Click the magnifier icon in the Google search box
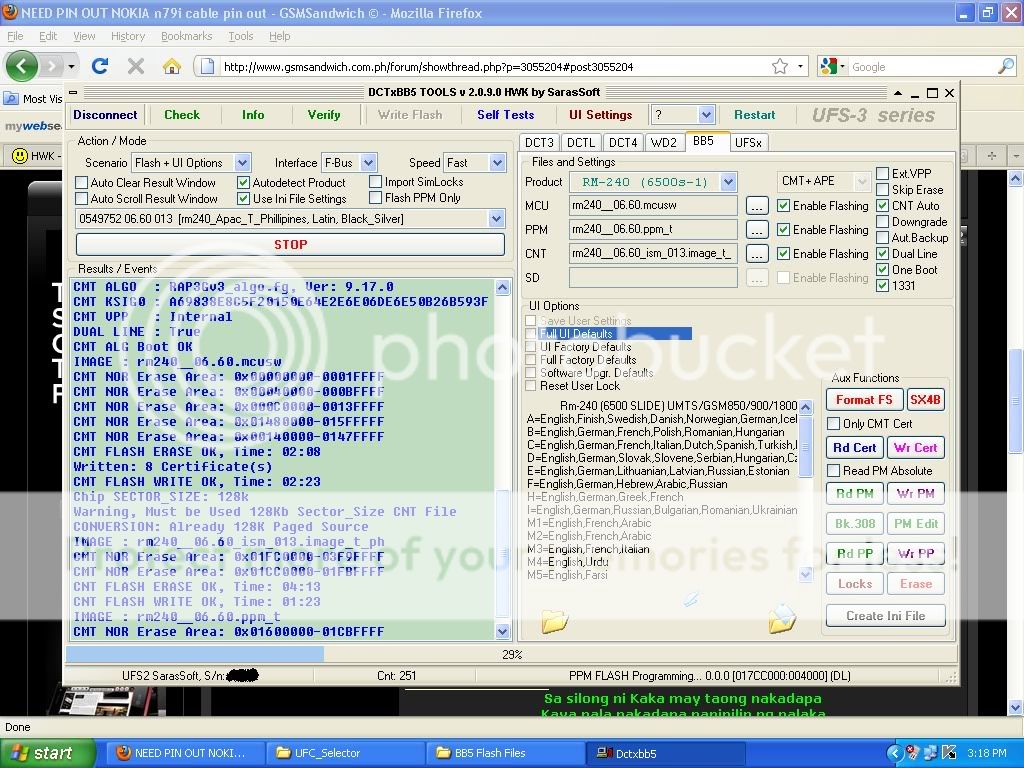1024x768 pixels. click(1006, 66)
